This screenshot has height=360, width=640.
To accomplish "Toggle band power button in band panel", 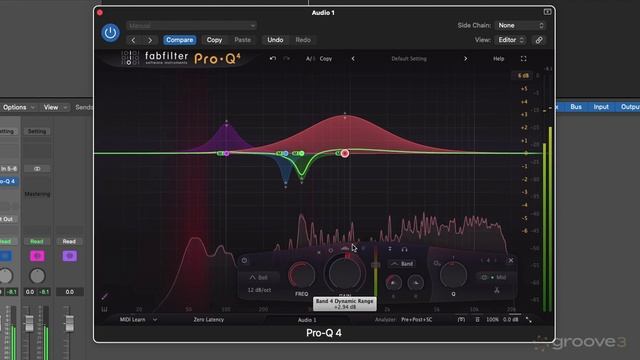I will click(x=244, y=260).
